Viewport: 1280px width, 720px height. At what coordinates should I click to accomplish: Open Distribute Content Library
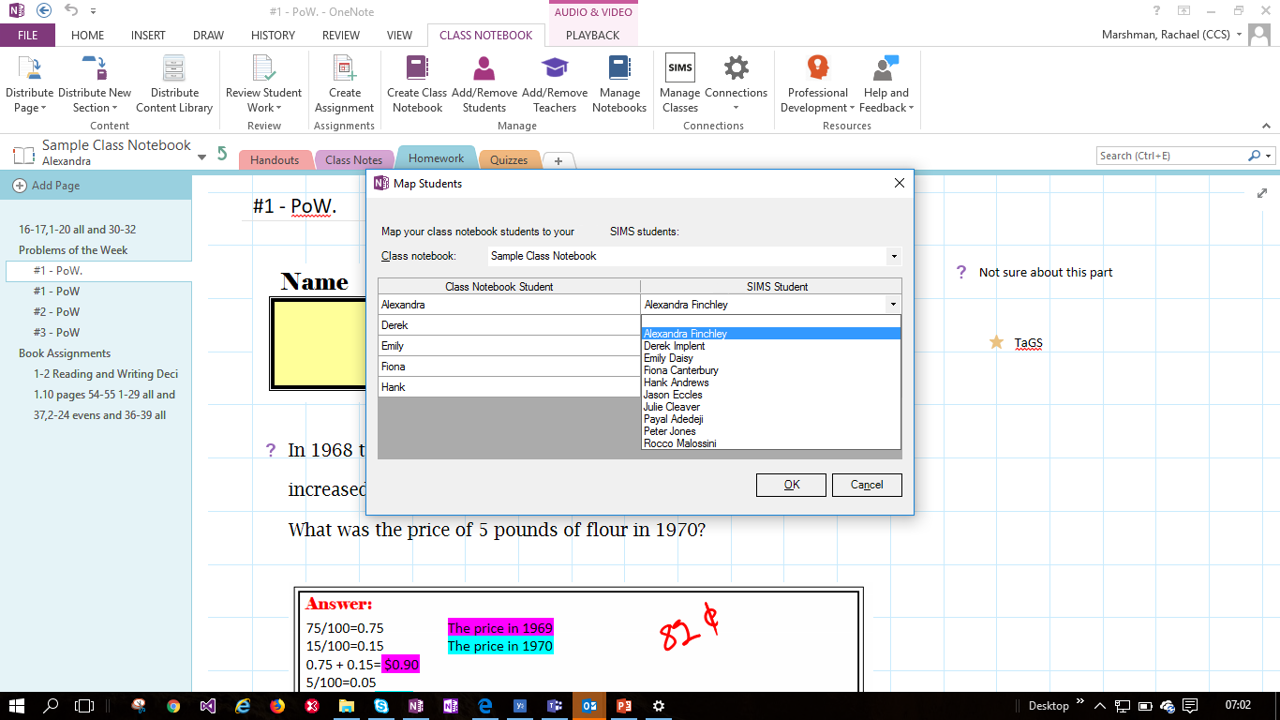[174, 84]
